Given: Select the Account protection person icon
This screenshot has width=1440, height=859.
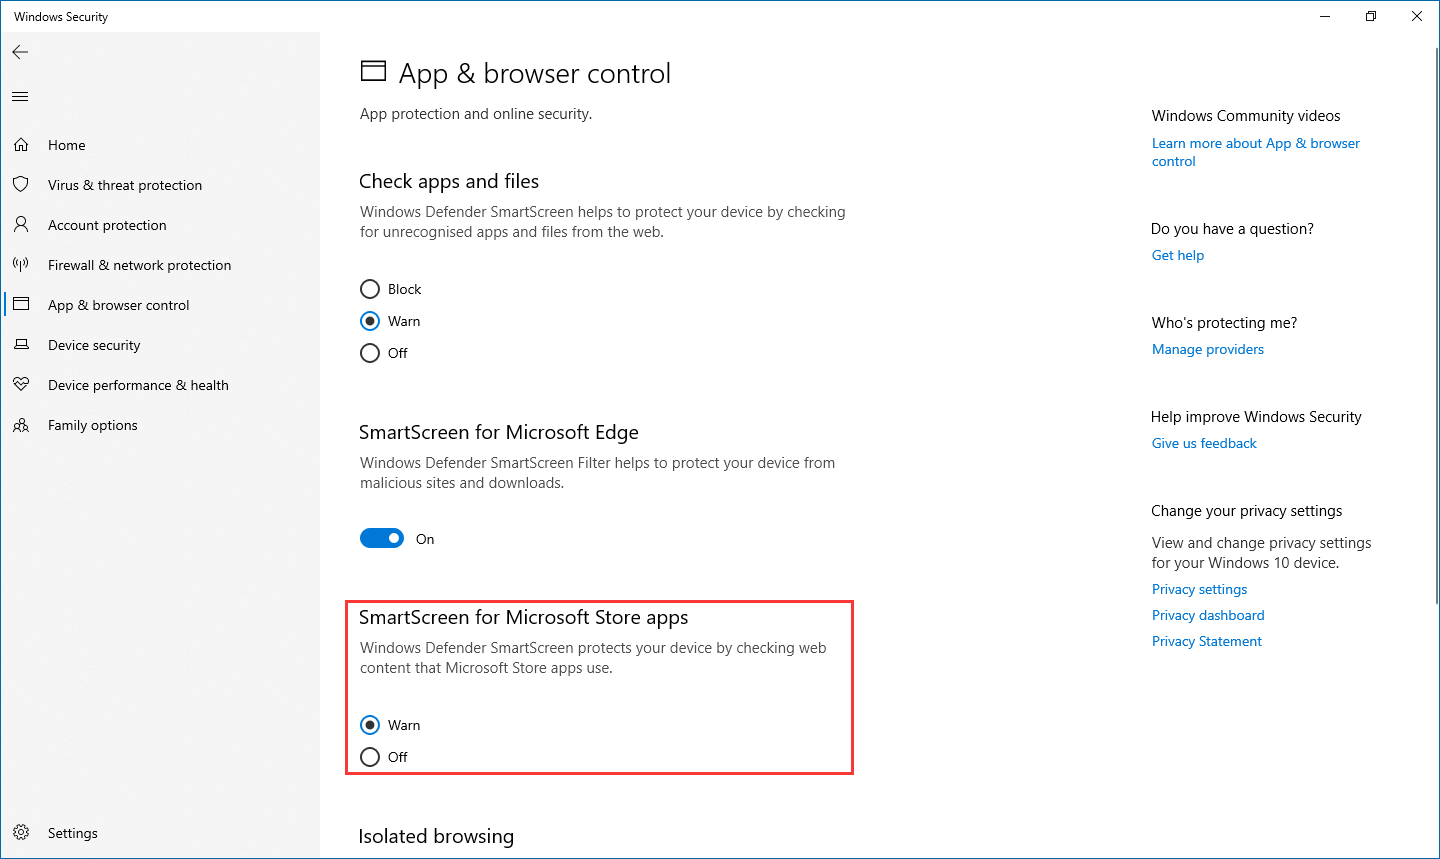Looking at the screenshot, I should coord(21,225).
